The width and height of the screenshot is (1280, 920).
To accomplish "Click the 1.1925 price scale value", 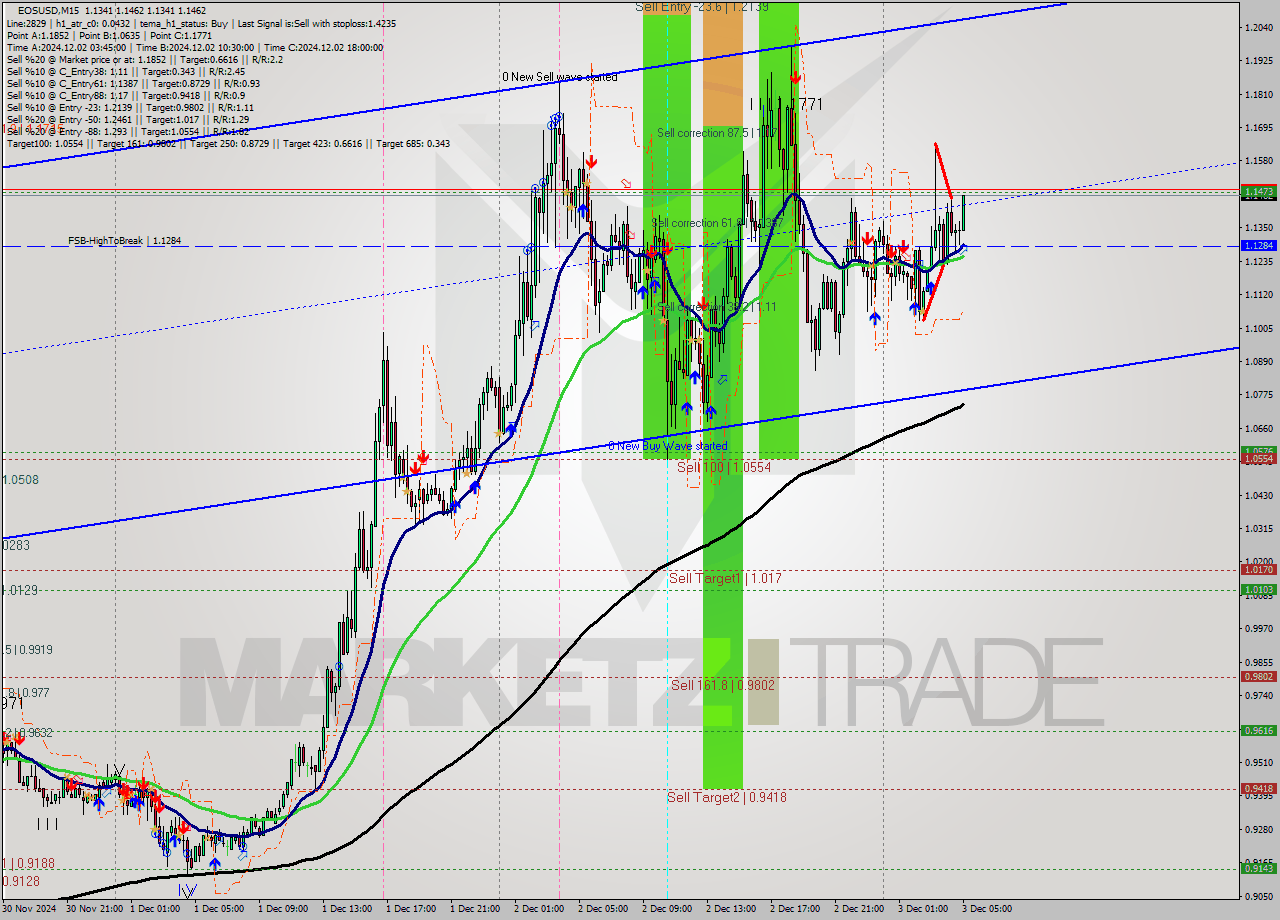I will pos(1259,61).
